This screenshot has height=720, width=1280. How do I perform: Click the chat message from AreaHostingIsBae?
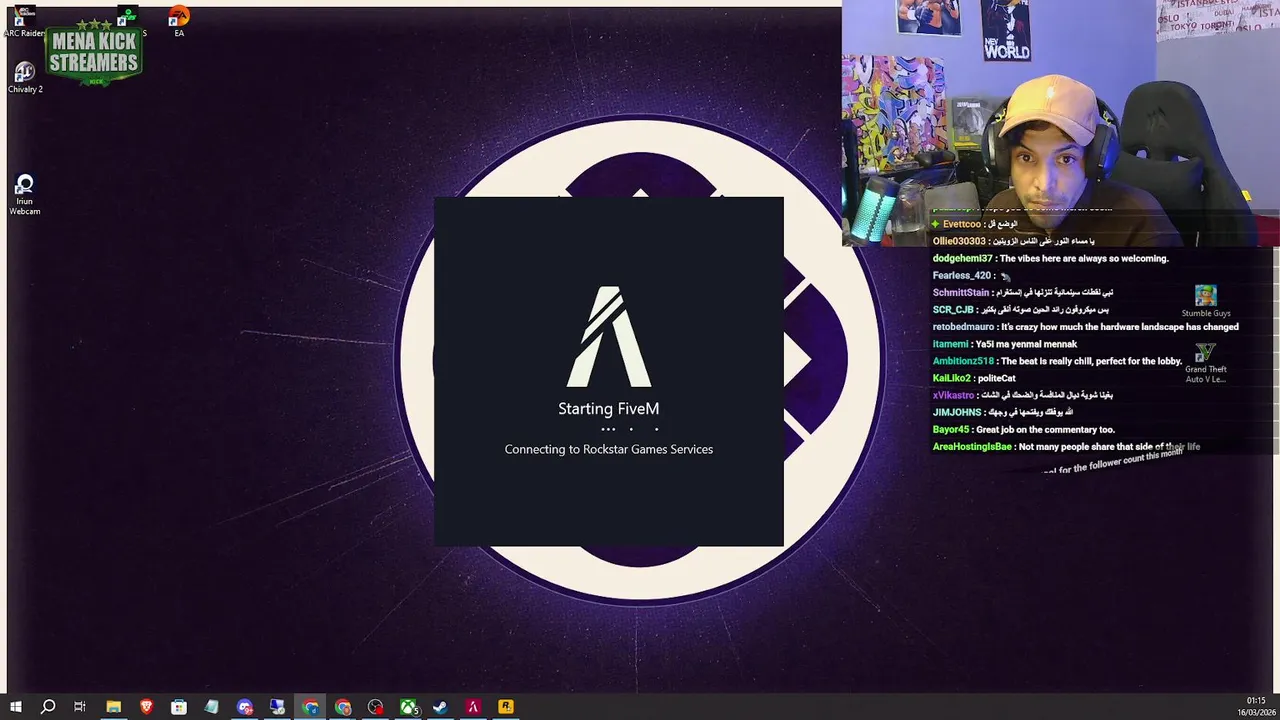click(x=1066, y=447)
